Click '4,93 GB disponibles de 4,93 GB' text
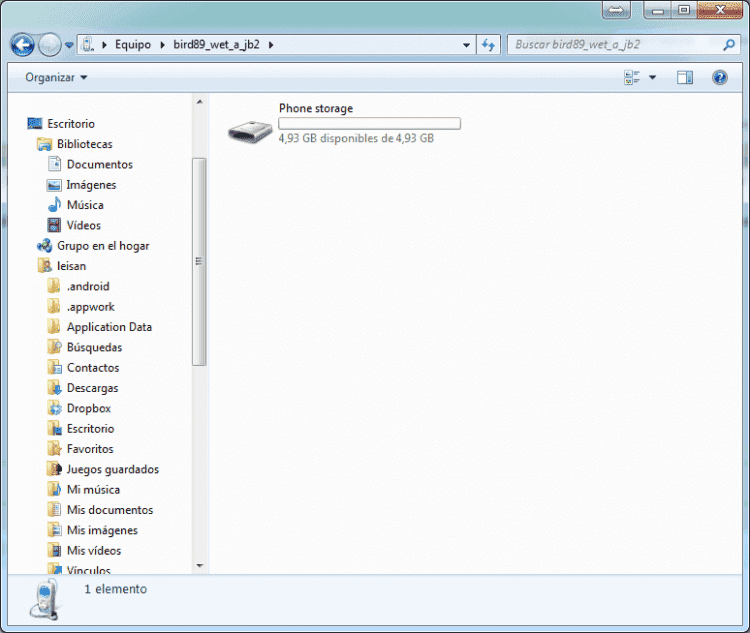The height and width of the screenshot is (633, 750). (356, 138)
